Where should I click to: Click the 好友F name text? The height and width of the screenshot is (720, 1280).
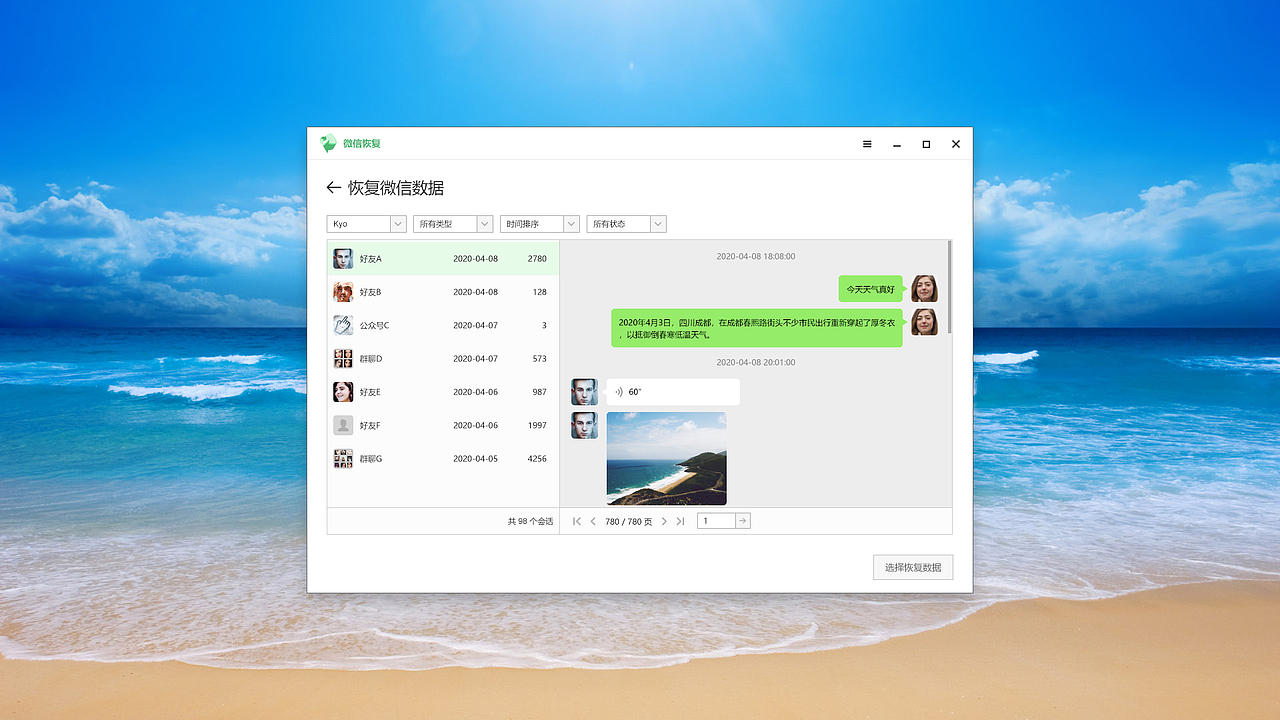[x=371, y=425]
